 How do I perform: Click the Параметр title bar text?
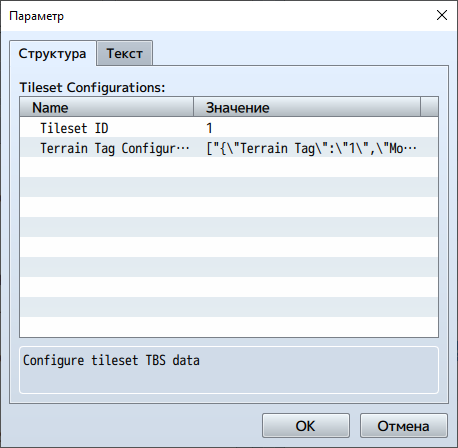pos(36,16)
